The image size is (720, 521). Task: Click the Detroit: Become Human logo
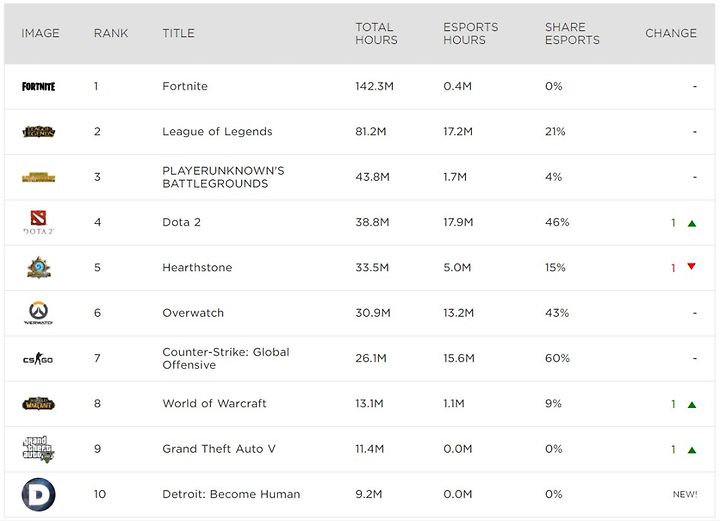pos(39,494)
